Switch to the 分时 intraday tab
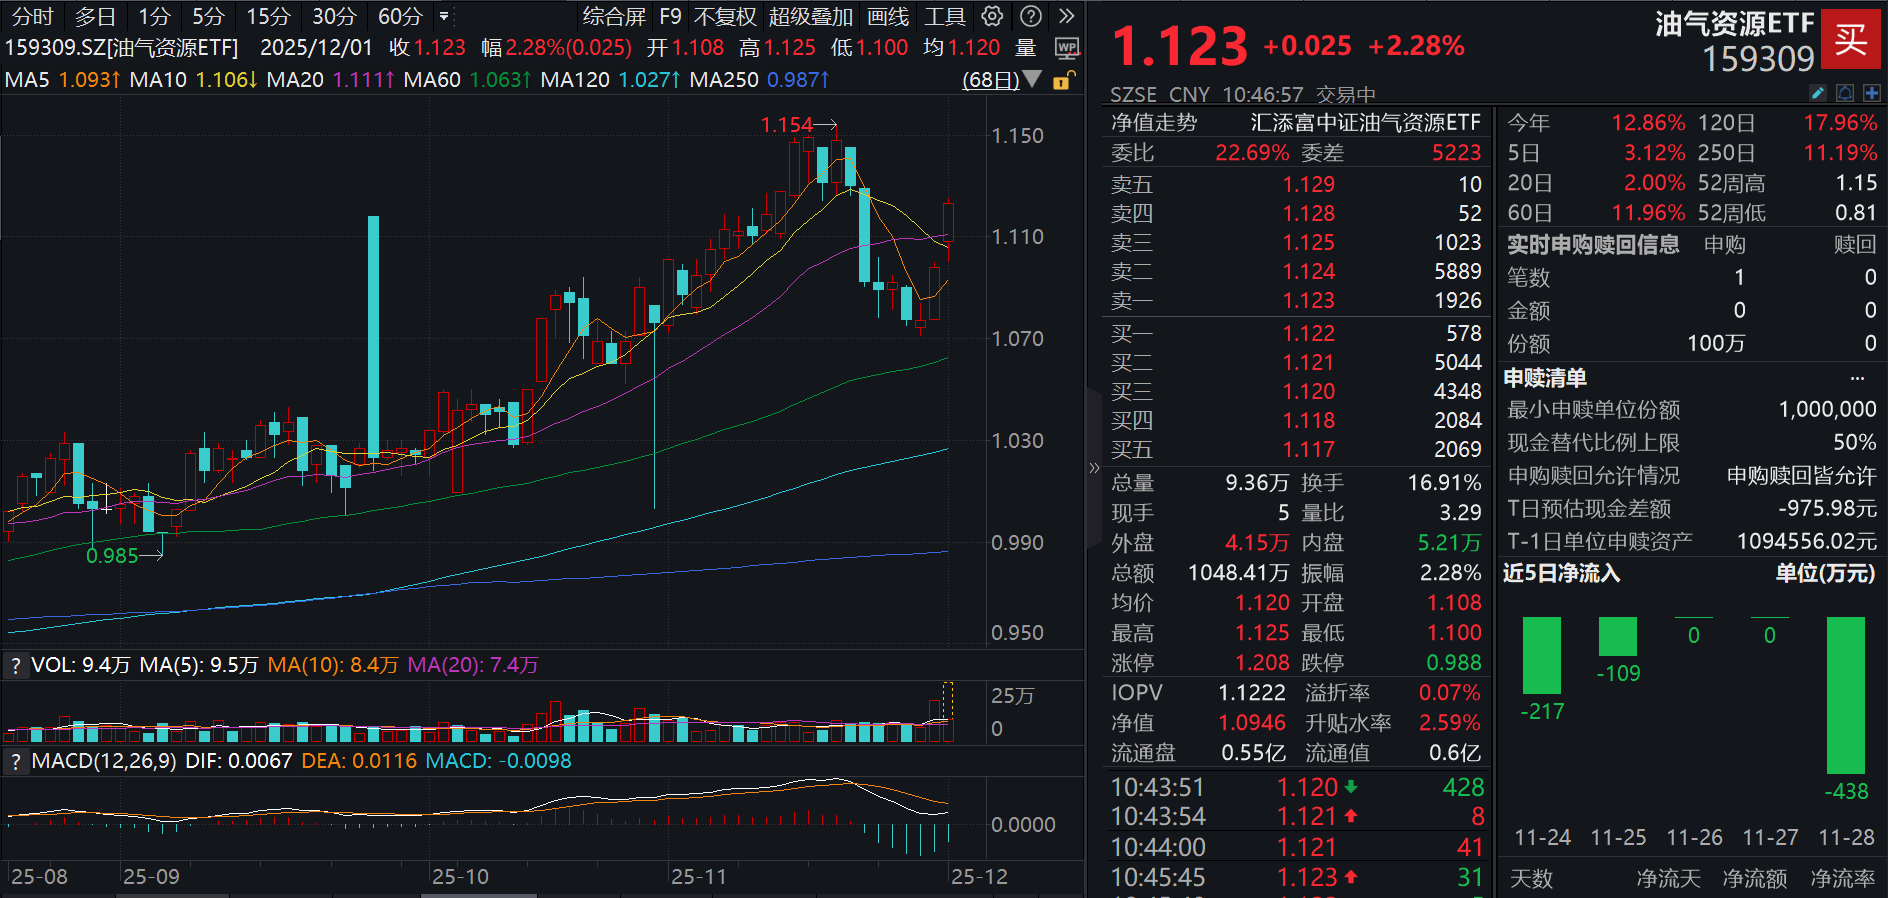The height and width of the screenshot is (898, 1888). tap(32, 16)
